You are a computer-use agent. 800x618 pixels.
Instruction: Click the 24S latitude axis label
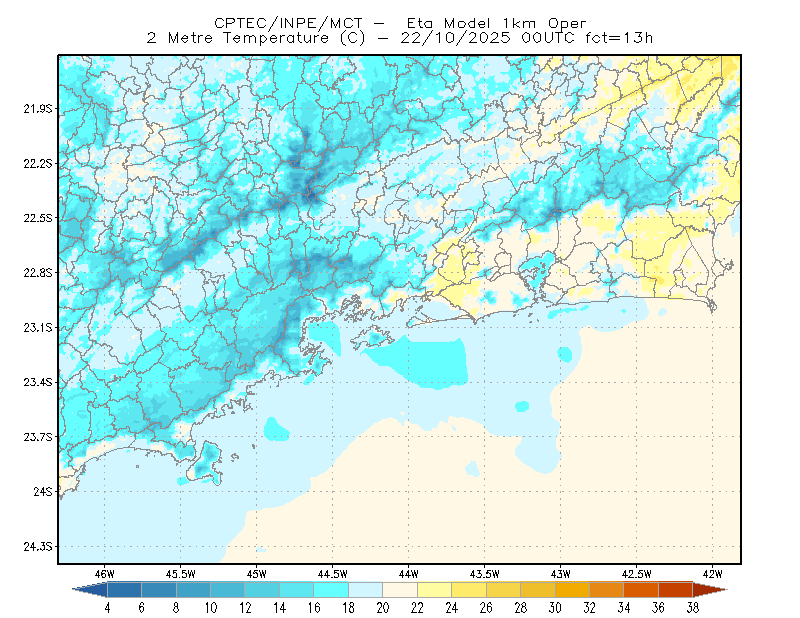click(x=43, y=491)
